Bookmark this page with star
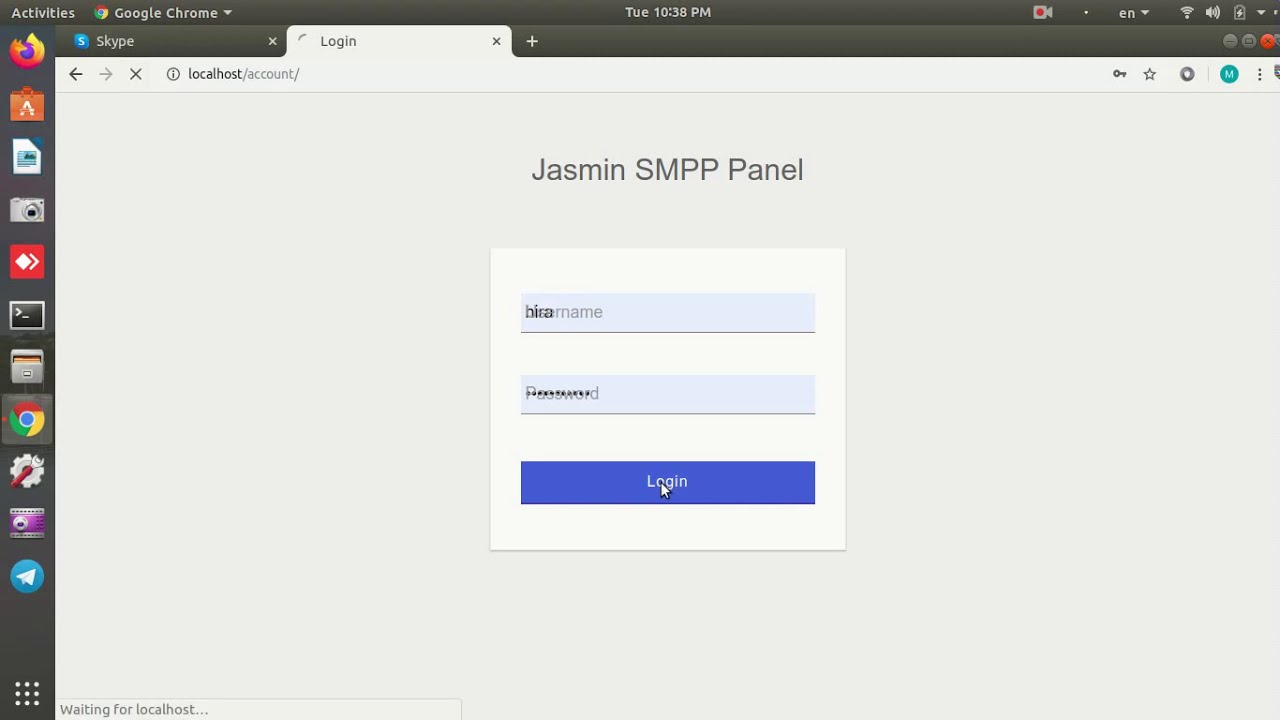Screen dimensions: 1280x720 pyautogui.click(x=1150, y=74)
